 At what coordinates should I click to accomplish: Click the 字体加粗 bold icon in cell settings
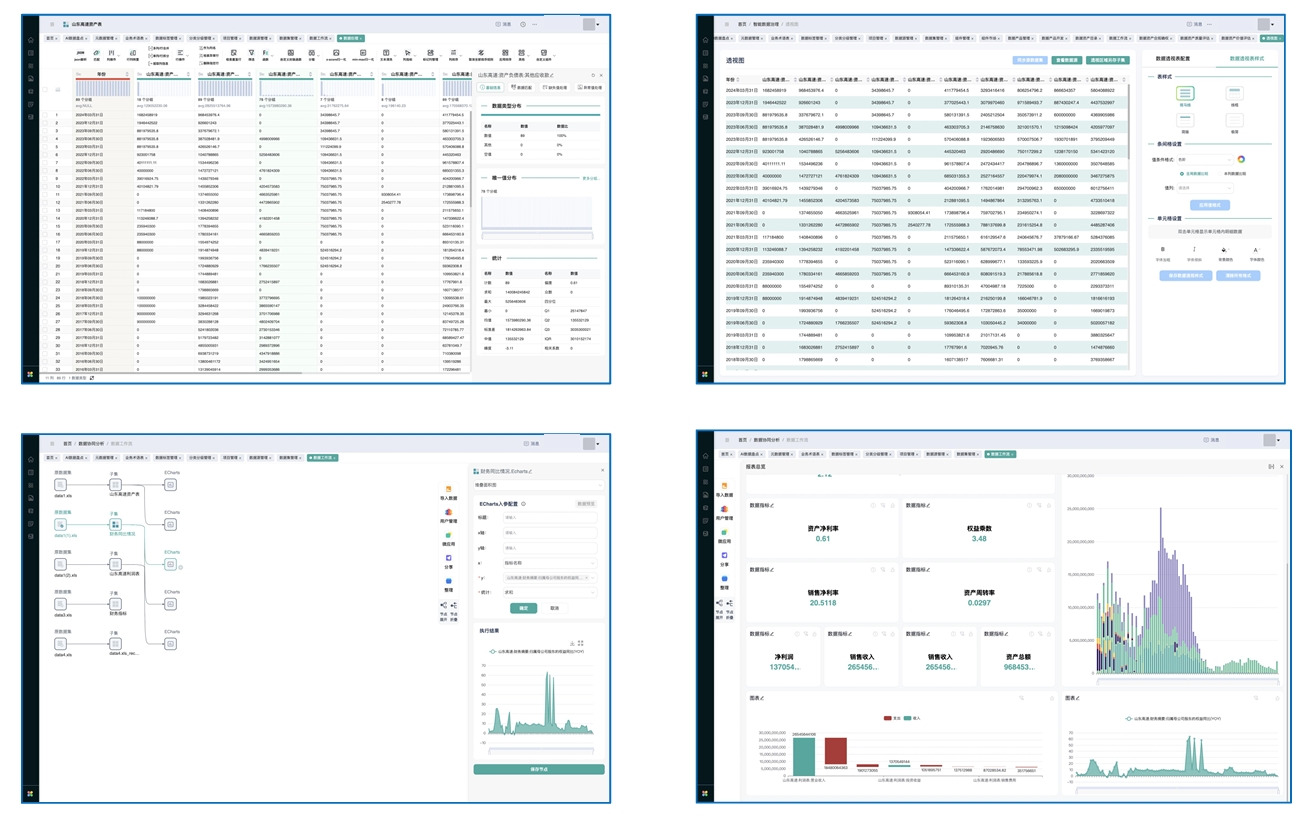tap(1163, 250)
